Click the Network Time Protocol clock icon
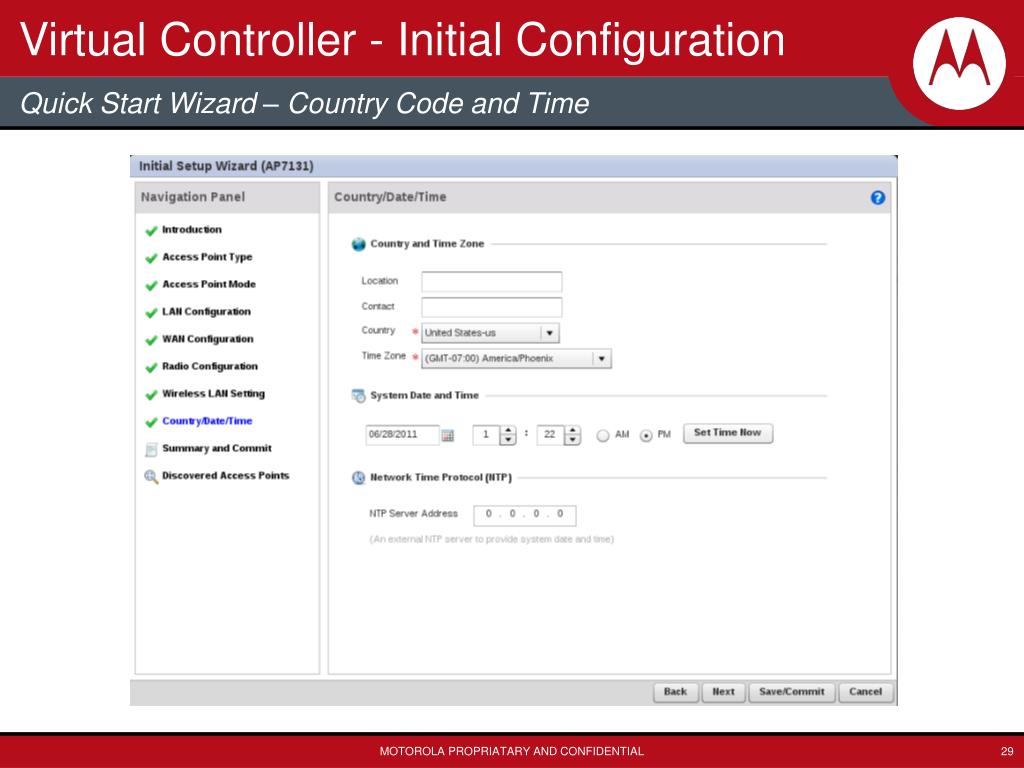This screenshot has height=768, width=1024. click(x=359, y=478)
